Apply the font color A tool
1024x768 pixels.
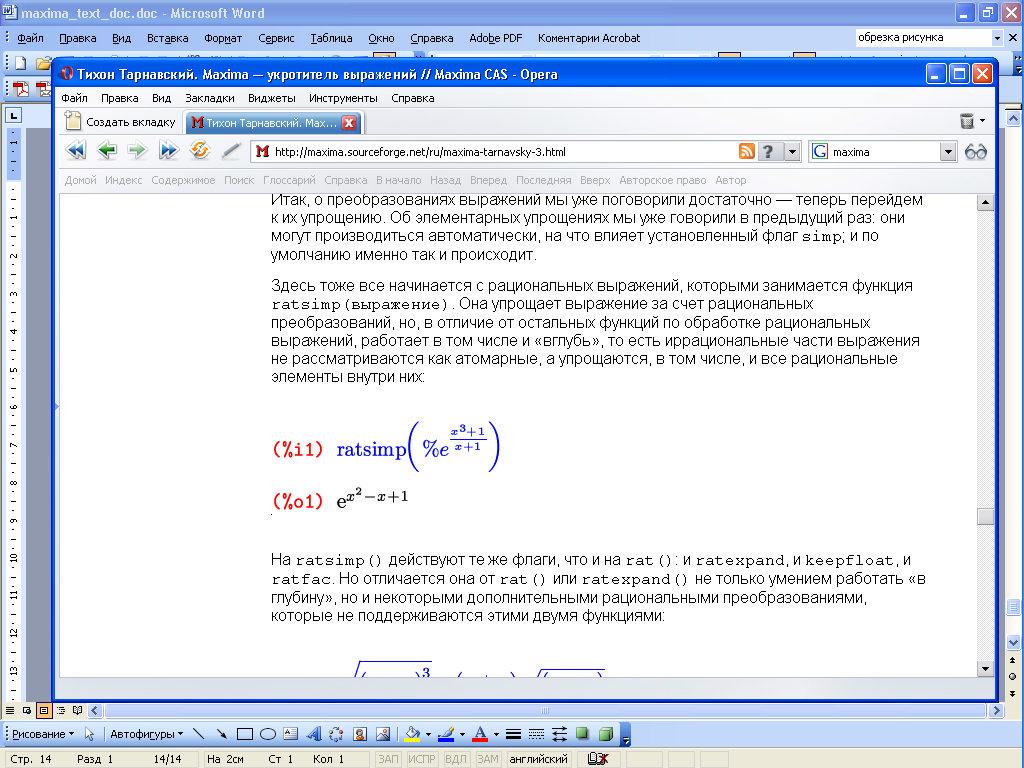[x=480, y=734]
